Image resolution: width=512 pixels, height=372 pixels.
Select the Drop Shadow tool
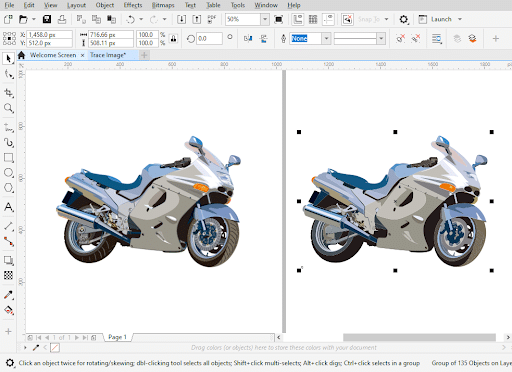[x=8, y=260]
